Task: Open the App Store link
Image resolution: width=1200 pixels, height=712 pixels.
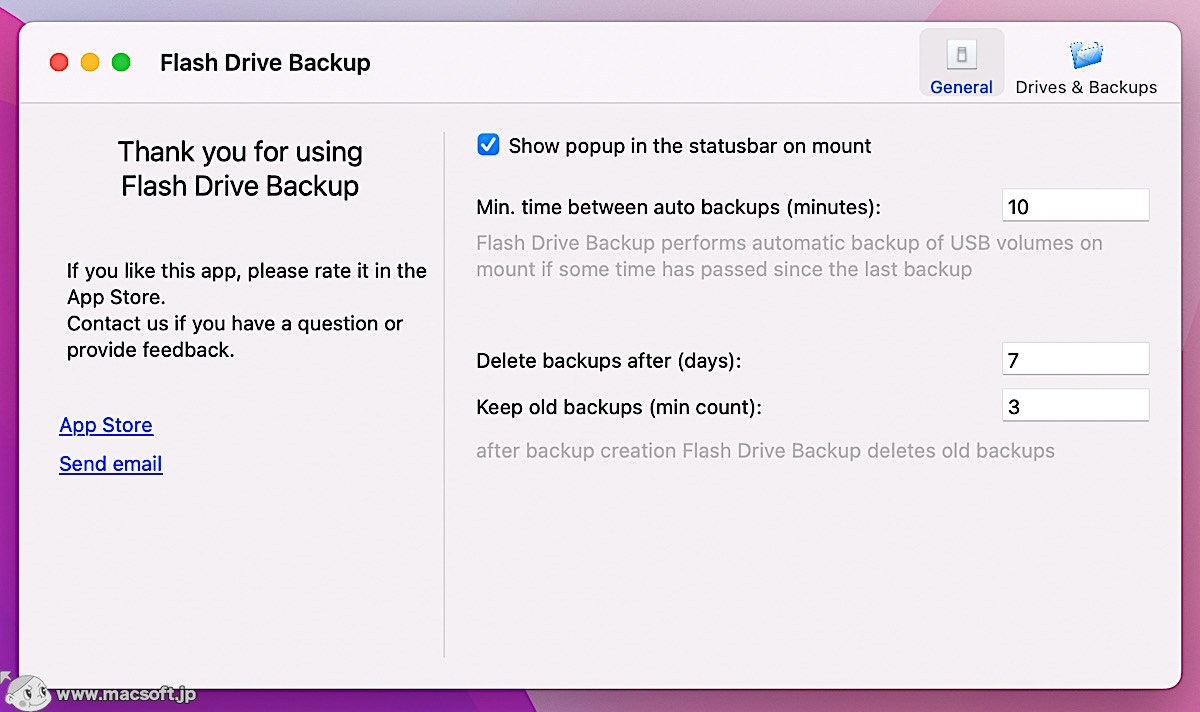Action: (x=105, y=425)
